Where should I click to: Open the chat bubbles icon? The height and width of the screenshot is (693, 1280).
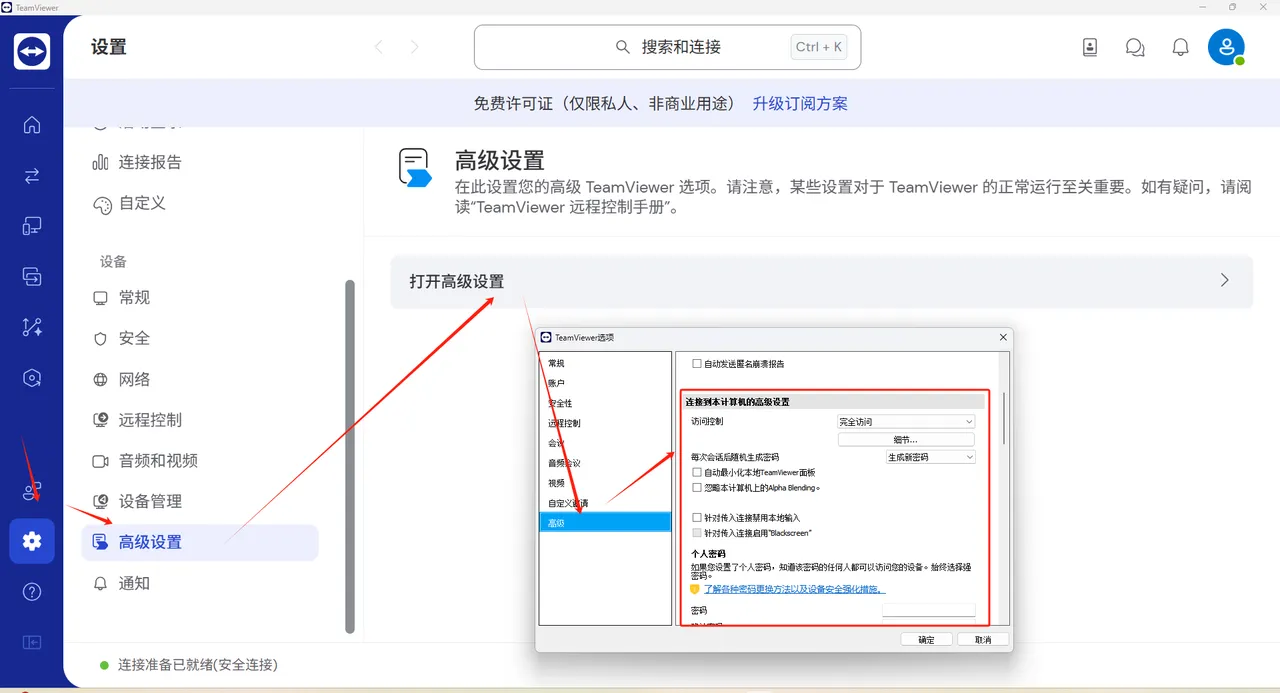[x=1135, y=47]
